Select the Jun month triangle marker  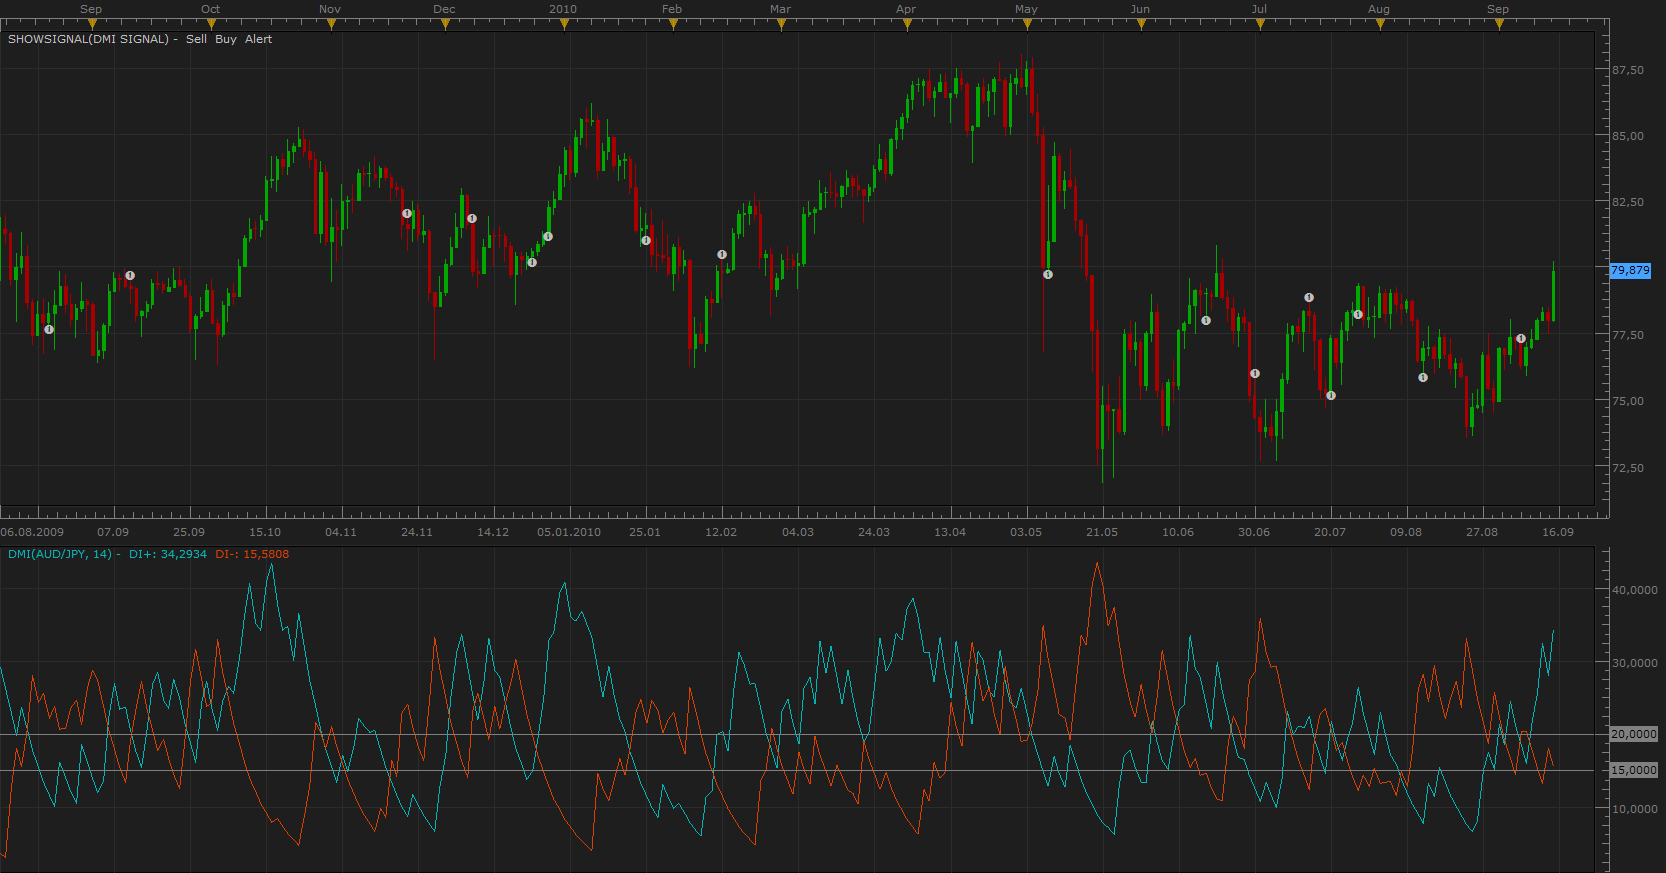point(1141,24)
